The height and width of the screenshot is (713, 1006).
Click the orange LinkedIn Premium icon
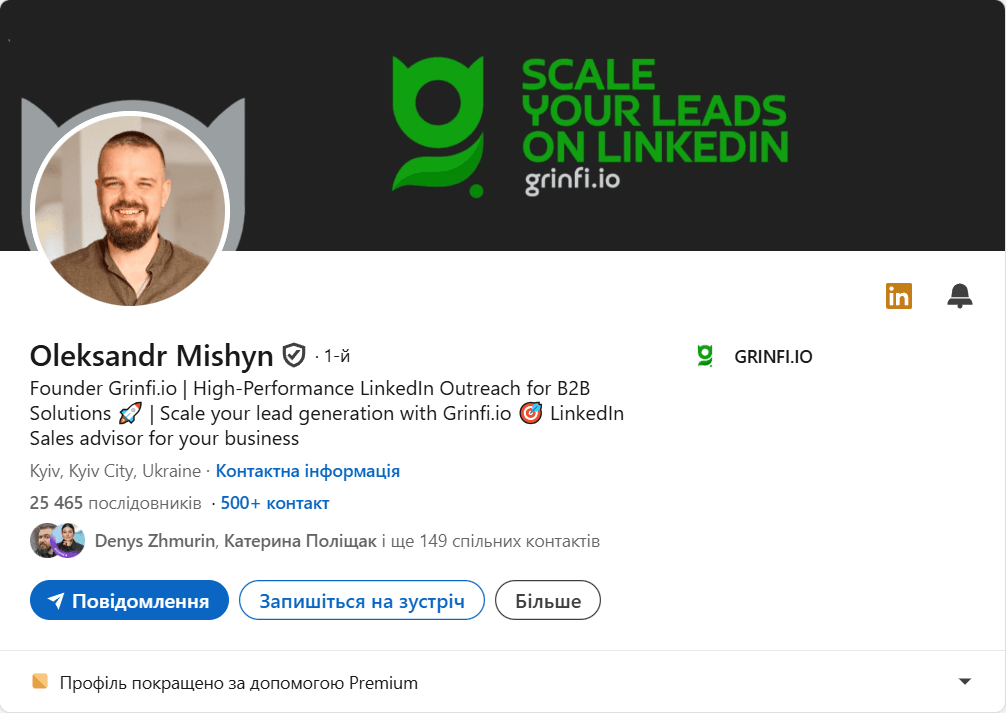[x=898, y=296]
